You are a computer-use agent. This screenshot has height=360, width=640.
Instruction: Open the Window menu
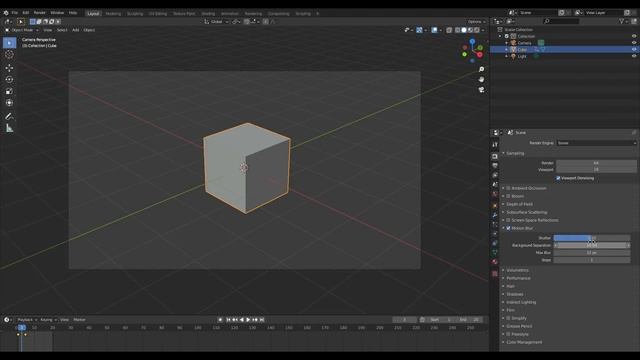point(57,13)
